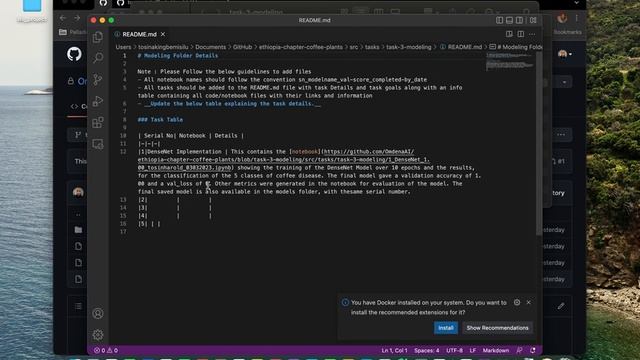Open the browser three-dot menu
This screenshot has height=360, width=640.
coord(577,18)
